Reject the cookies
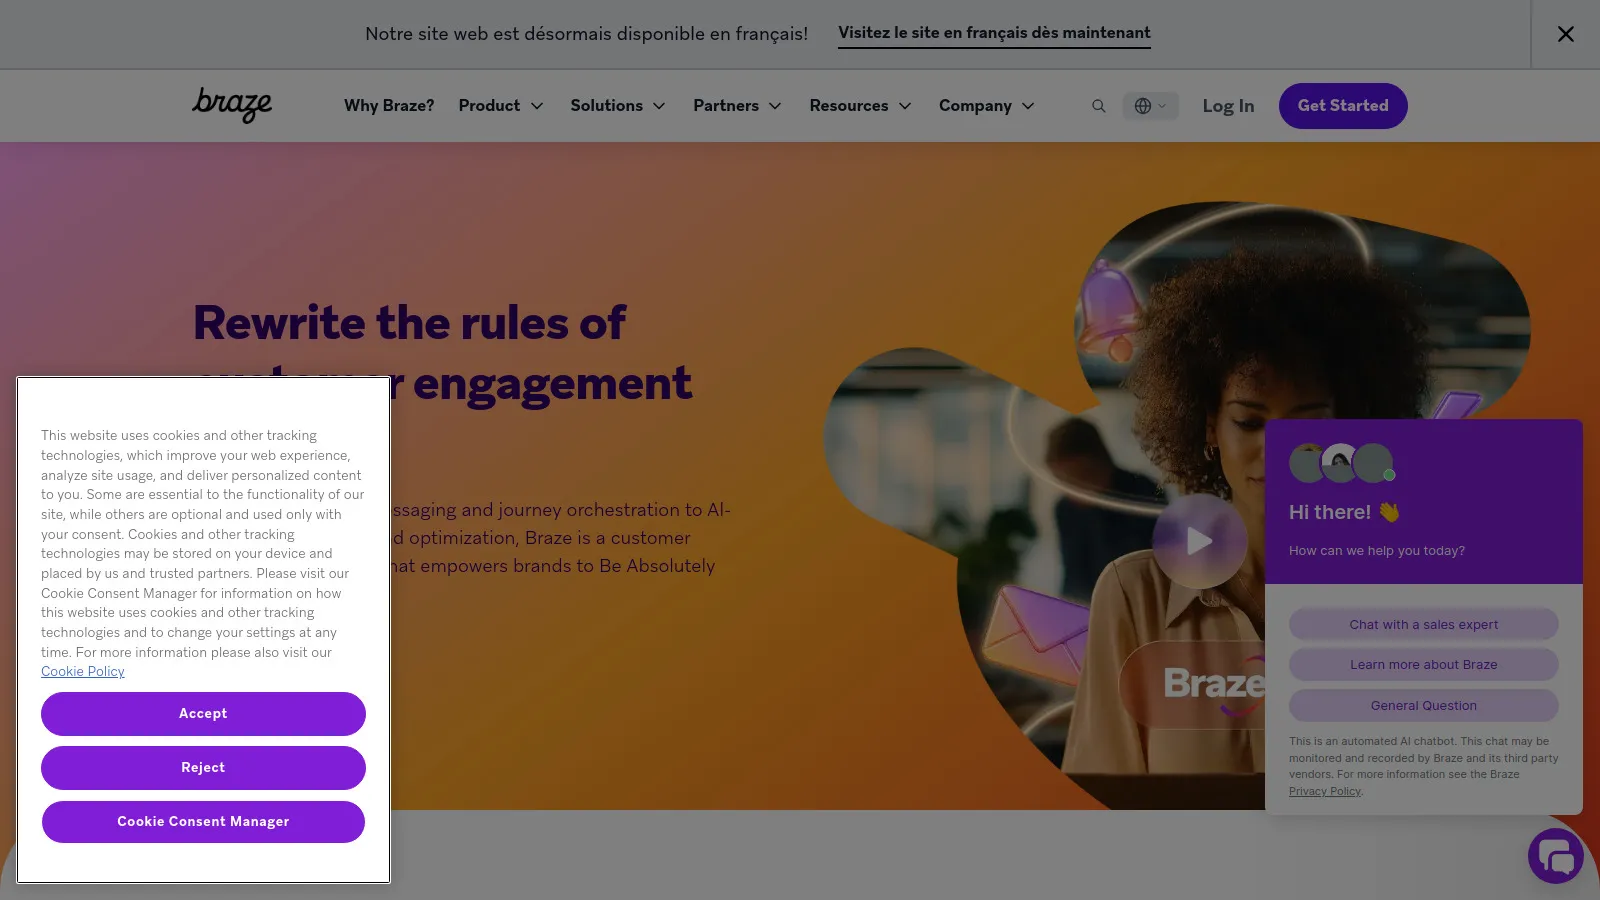Screen dimensions: 1600x900 (x=202, y=767)
